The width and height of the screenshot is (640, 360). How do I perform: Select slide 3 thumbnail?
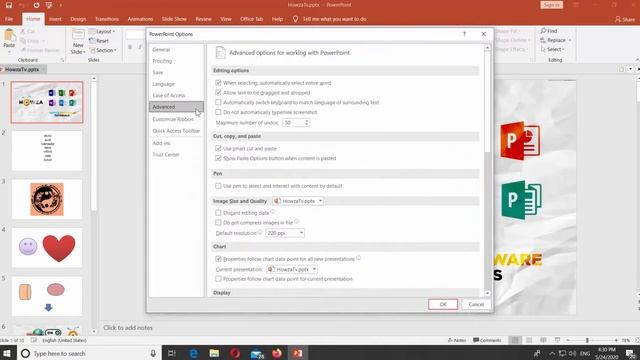(x=47, y=199)
